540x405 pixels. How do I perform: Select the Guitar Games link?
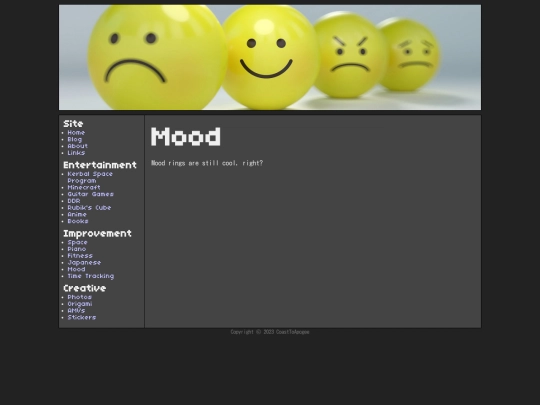click(x=91, y=194)
